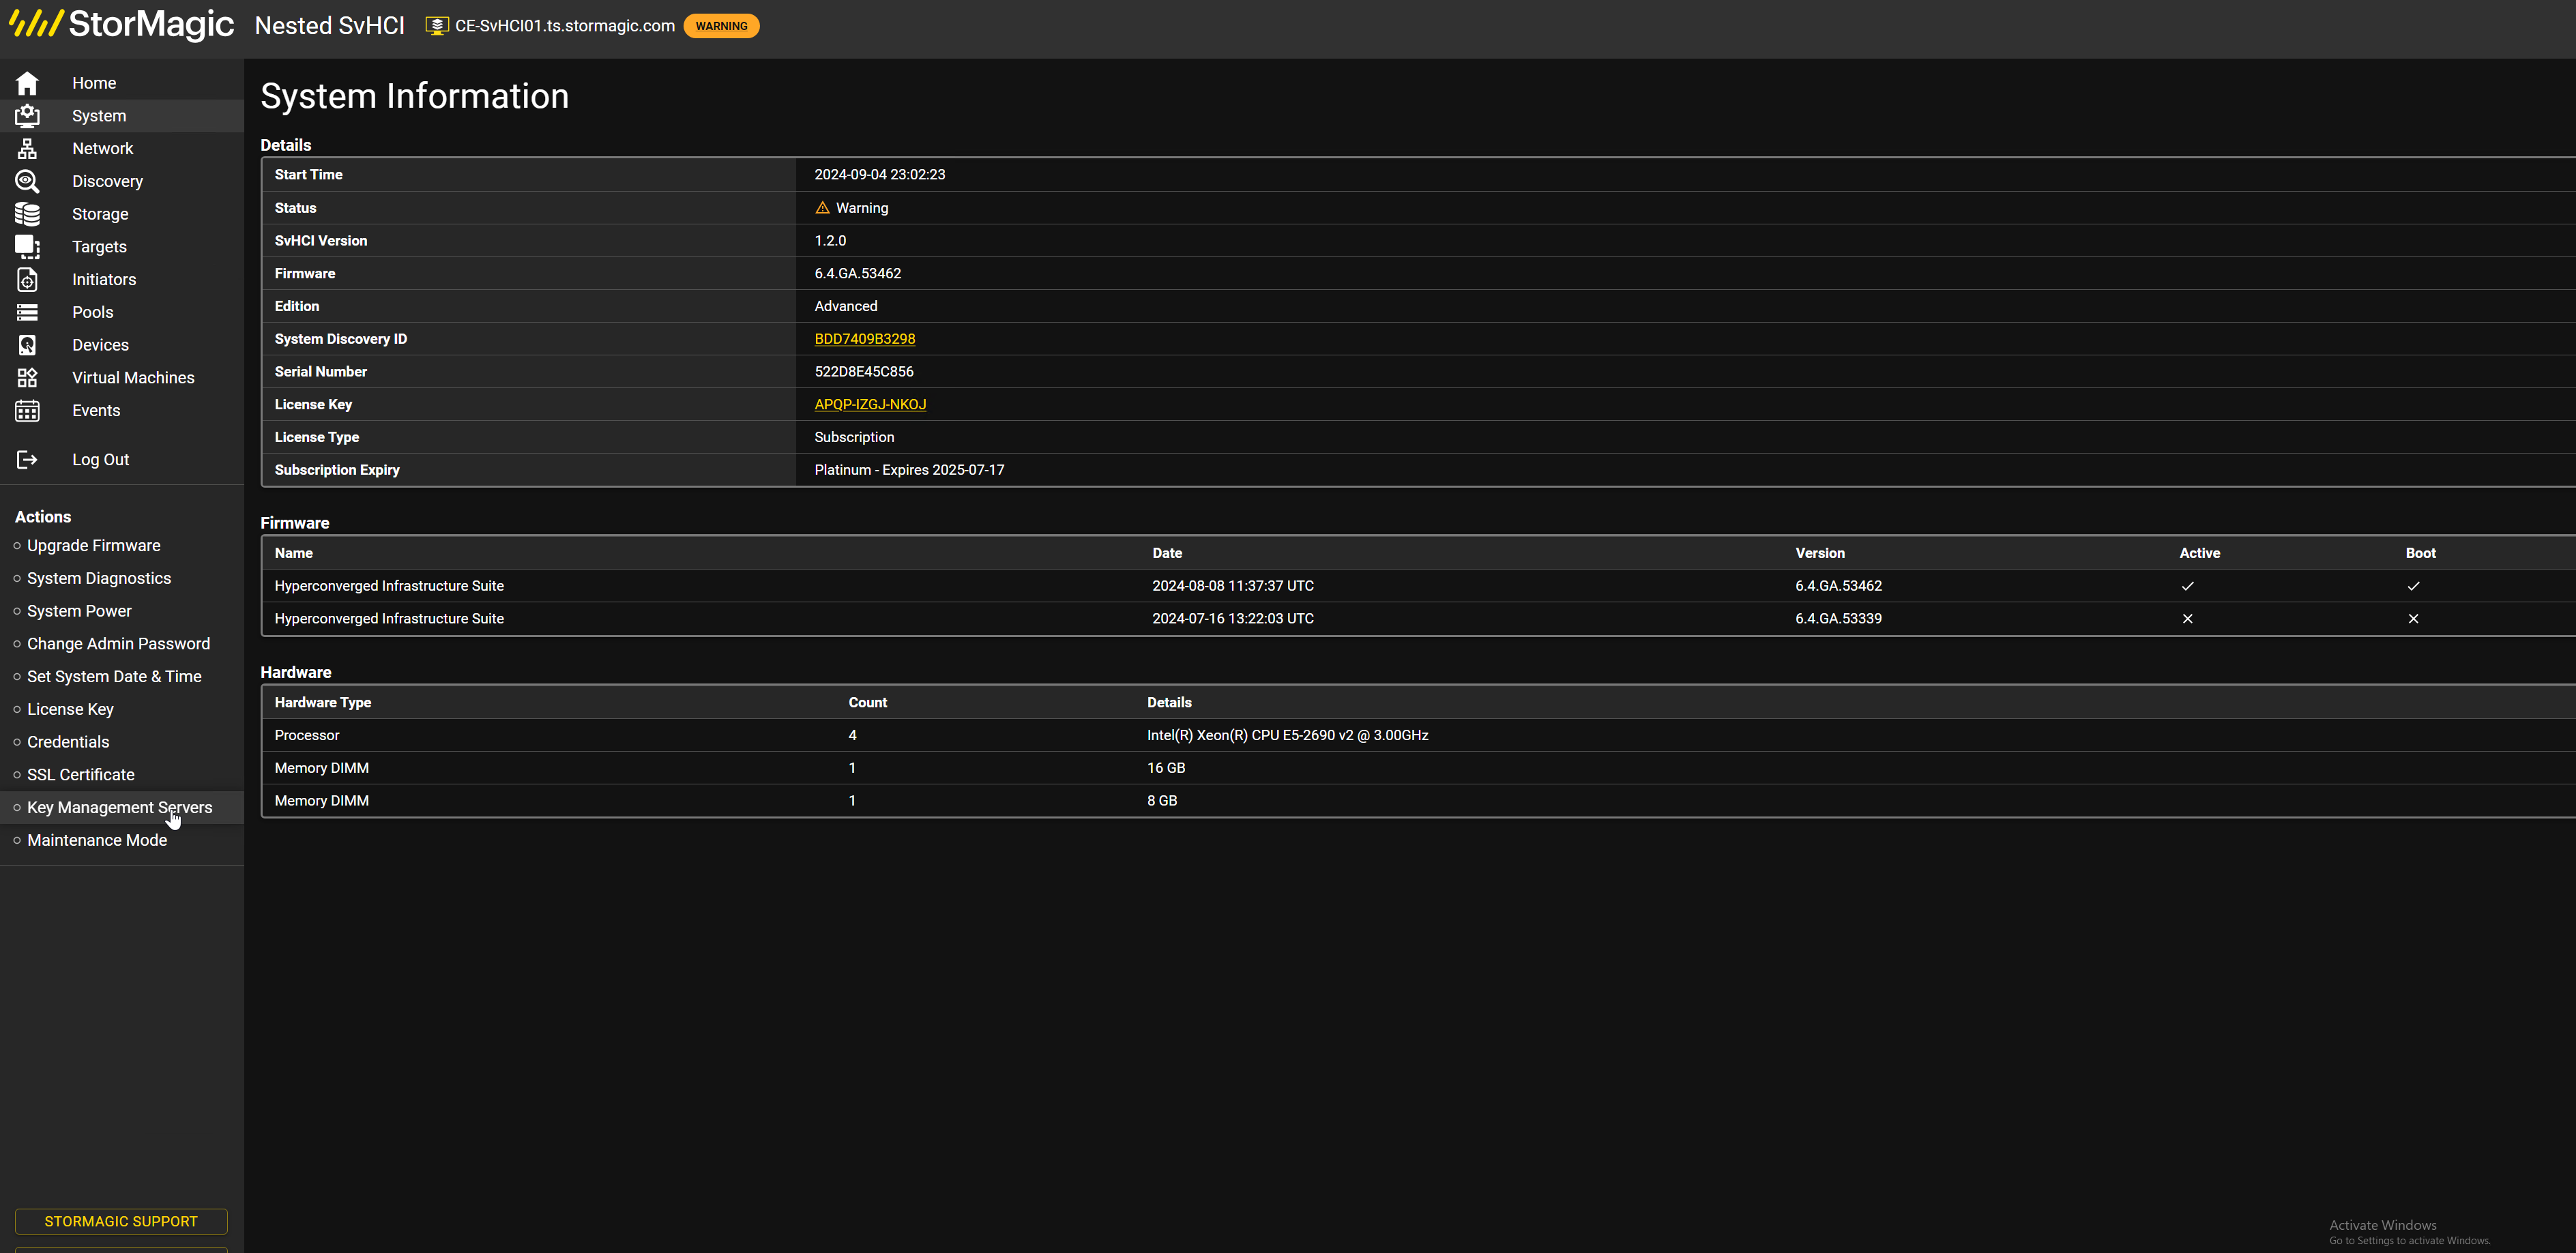Click Log Out in sidebar
The width and height of the screenshot is (2576, 1253).
[x=100, y=460]
